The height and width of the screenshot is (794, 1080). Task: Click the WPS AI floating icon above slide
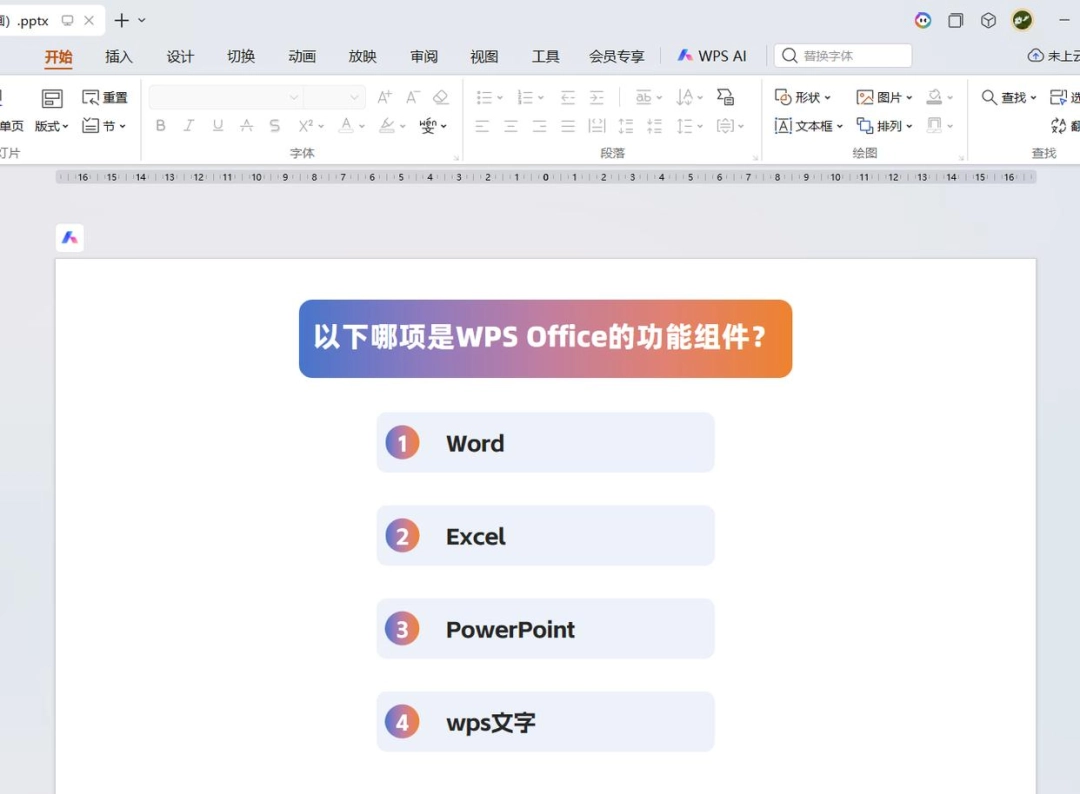pos(70,238)
